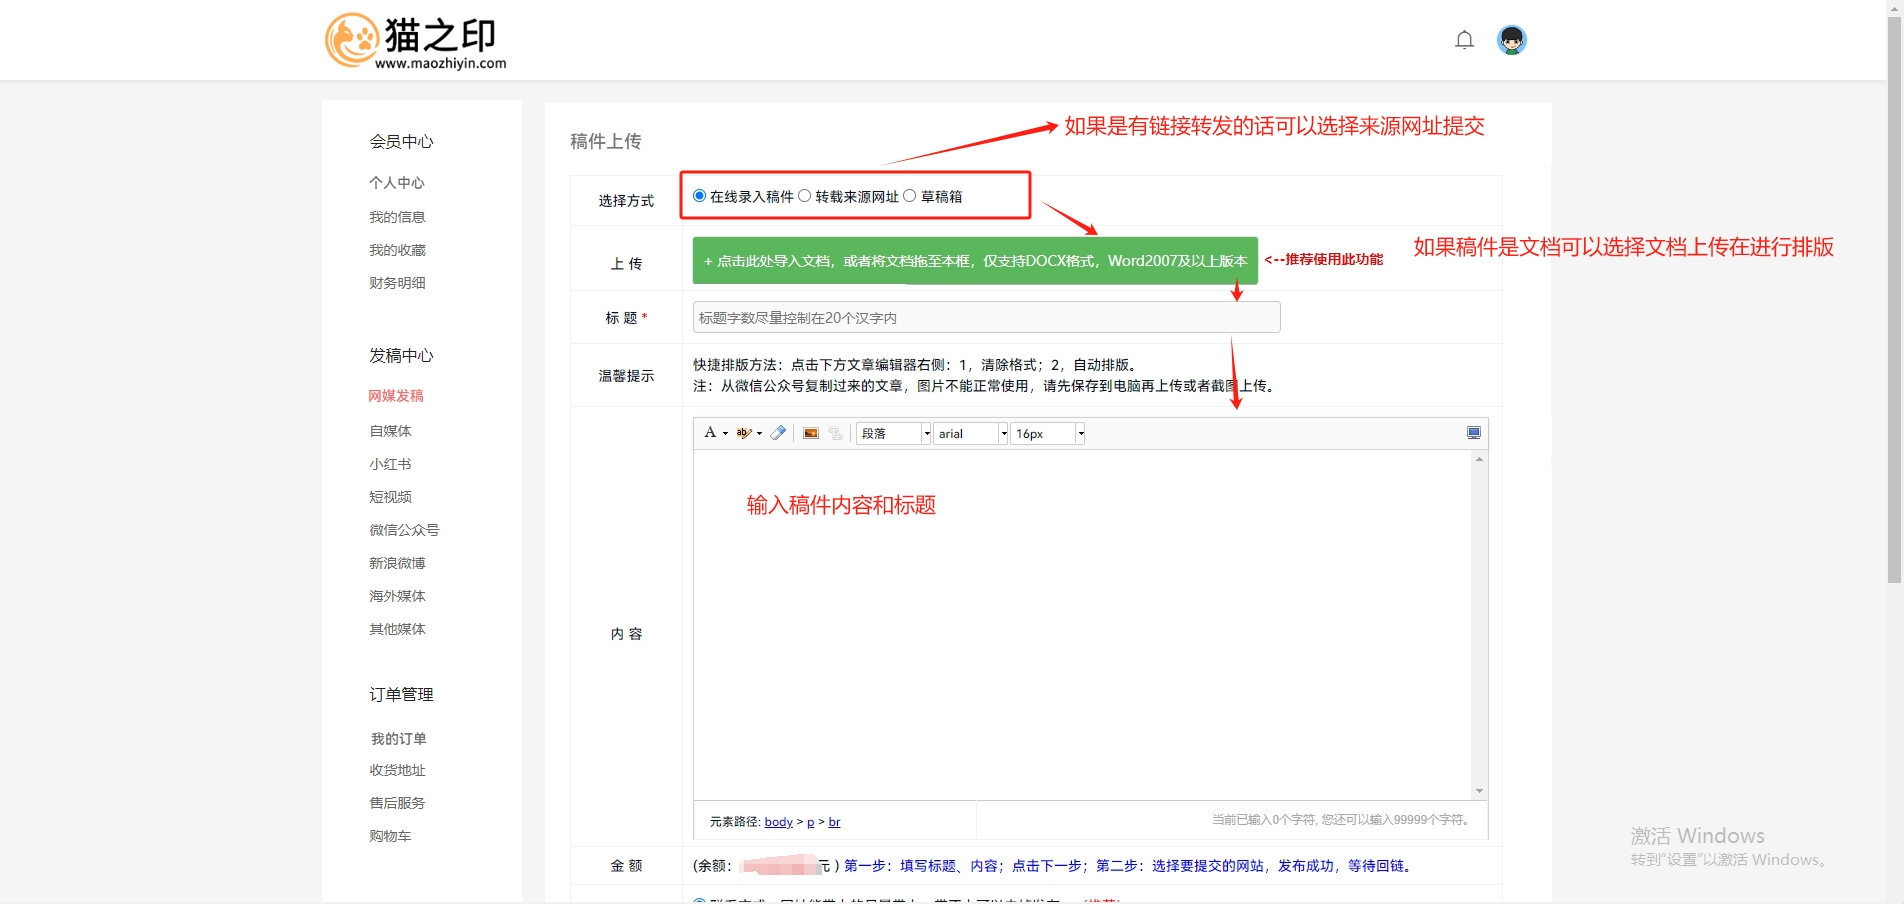Viewport: 1904px width, 904px height.
Task: Open the notification bell
Action: pos(1464,40)
